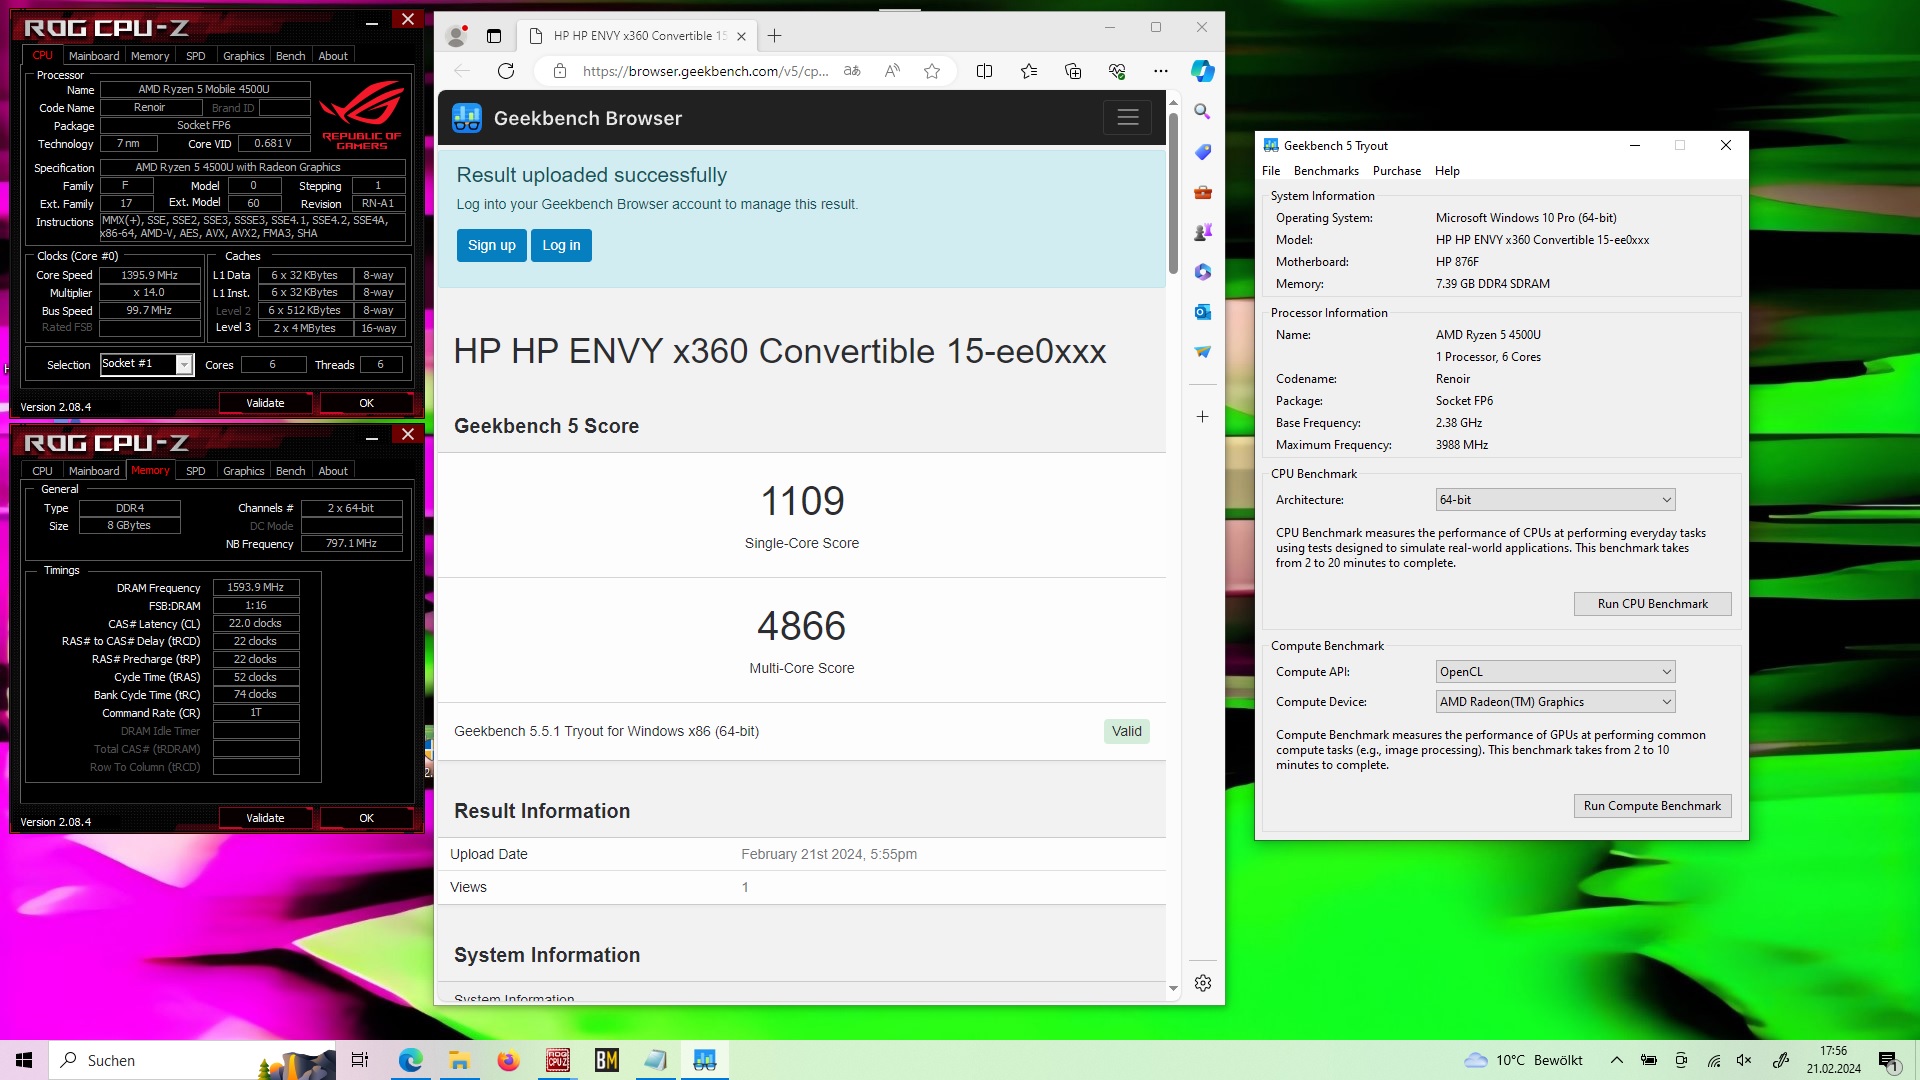This screenshot has height=1080, width=1920.
Task: Refresh the Geekbench page in Edge
Action: [506, 71]
